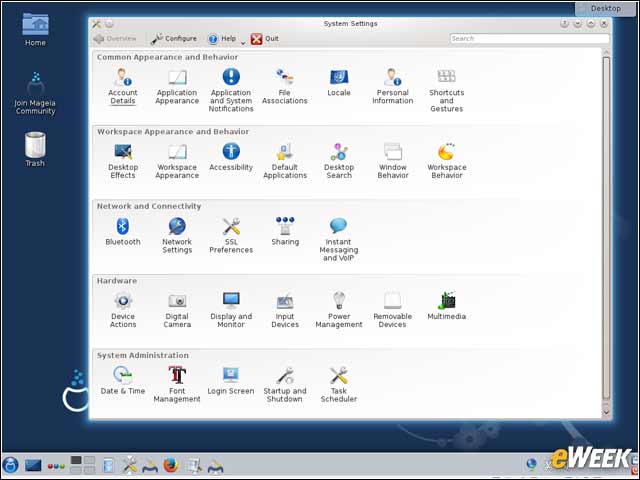
Task: Open Desktop Effects settings
Action: pyautogui.click(x=123, y=161)
